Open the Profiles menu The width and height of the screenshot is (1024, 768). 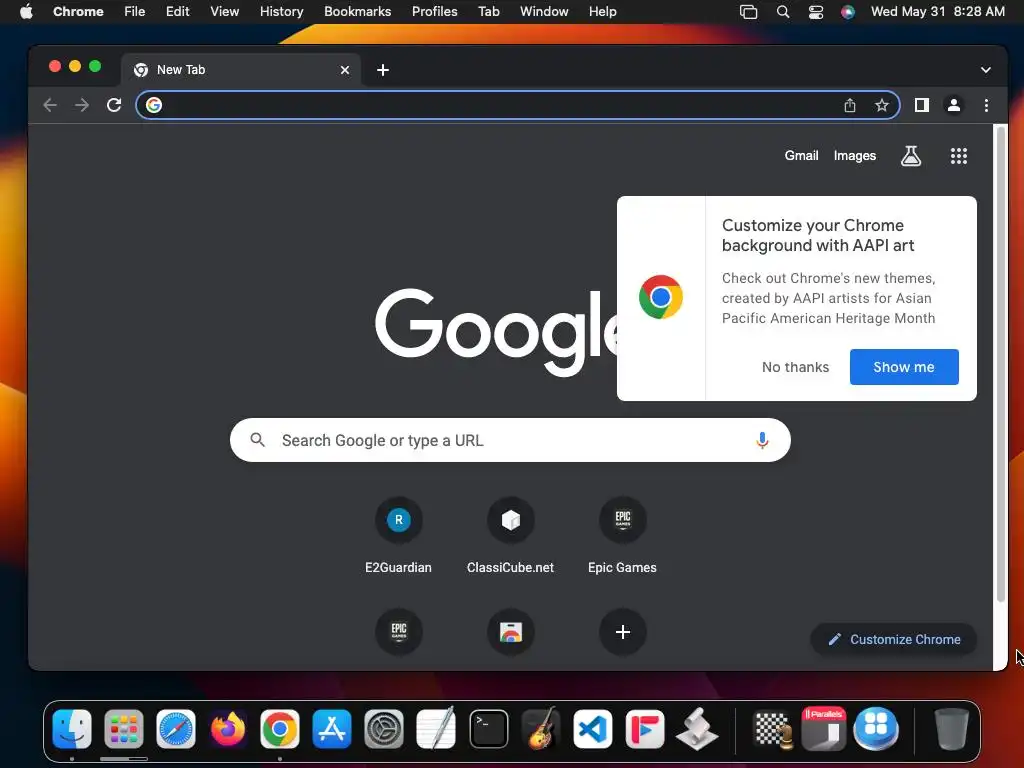tap(434, 12)
